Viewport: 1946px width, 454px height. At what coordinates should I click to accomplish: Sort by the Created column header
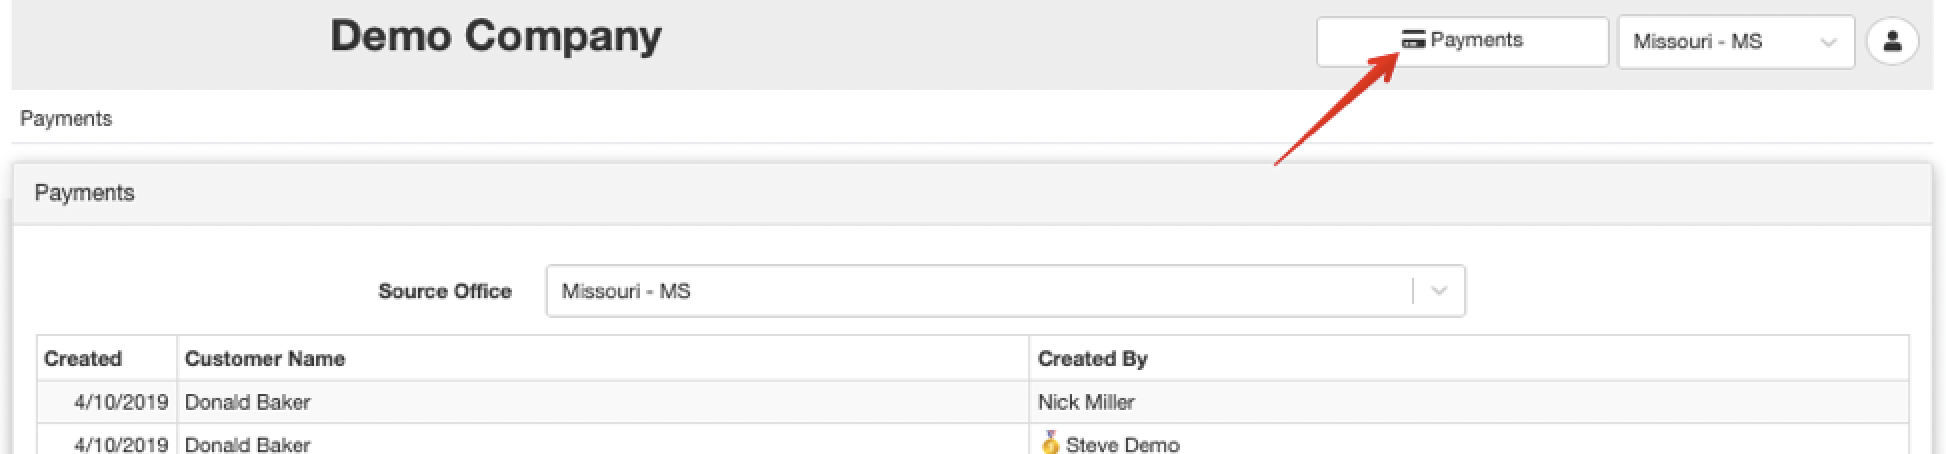(x=83, y=358)
